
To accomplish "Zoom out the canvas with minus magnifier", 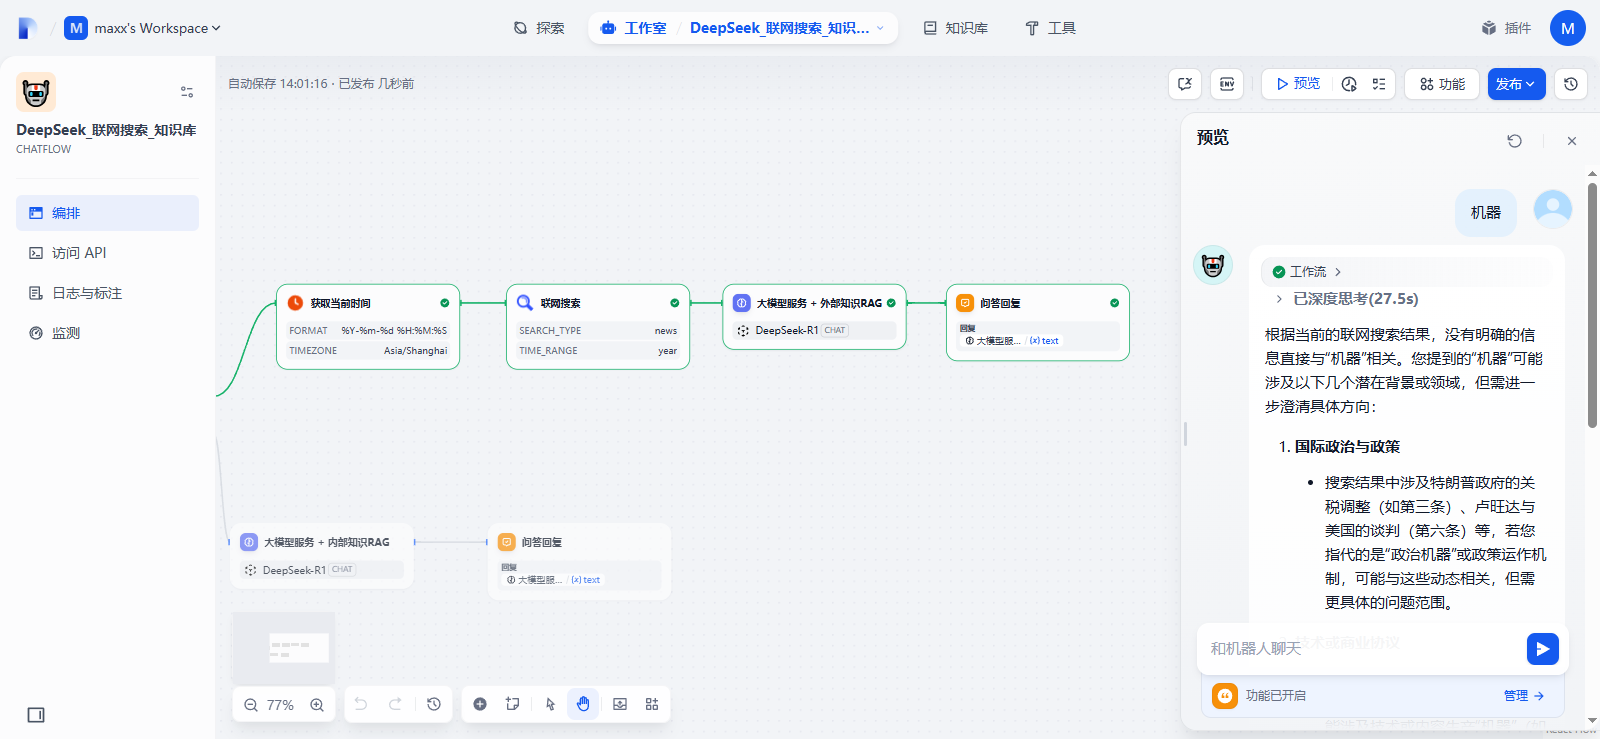I will [251, 705].
